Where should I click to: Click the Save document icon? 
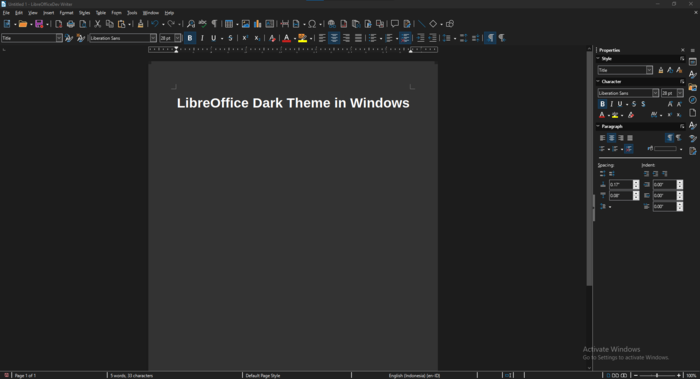coord(39,24)
